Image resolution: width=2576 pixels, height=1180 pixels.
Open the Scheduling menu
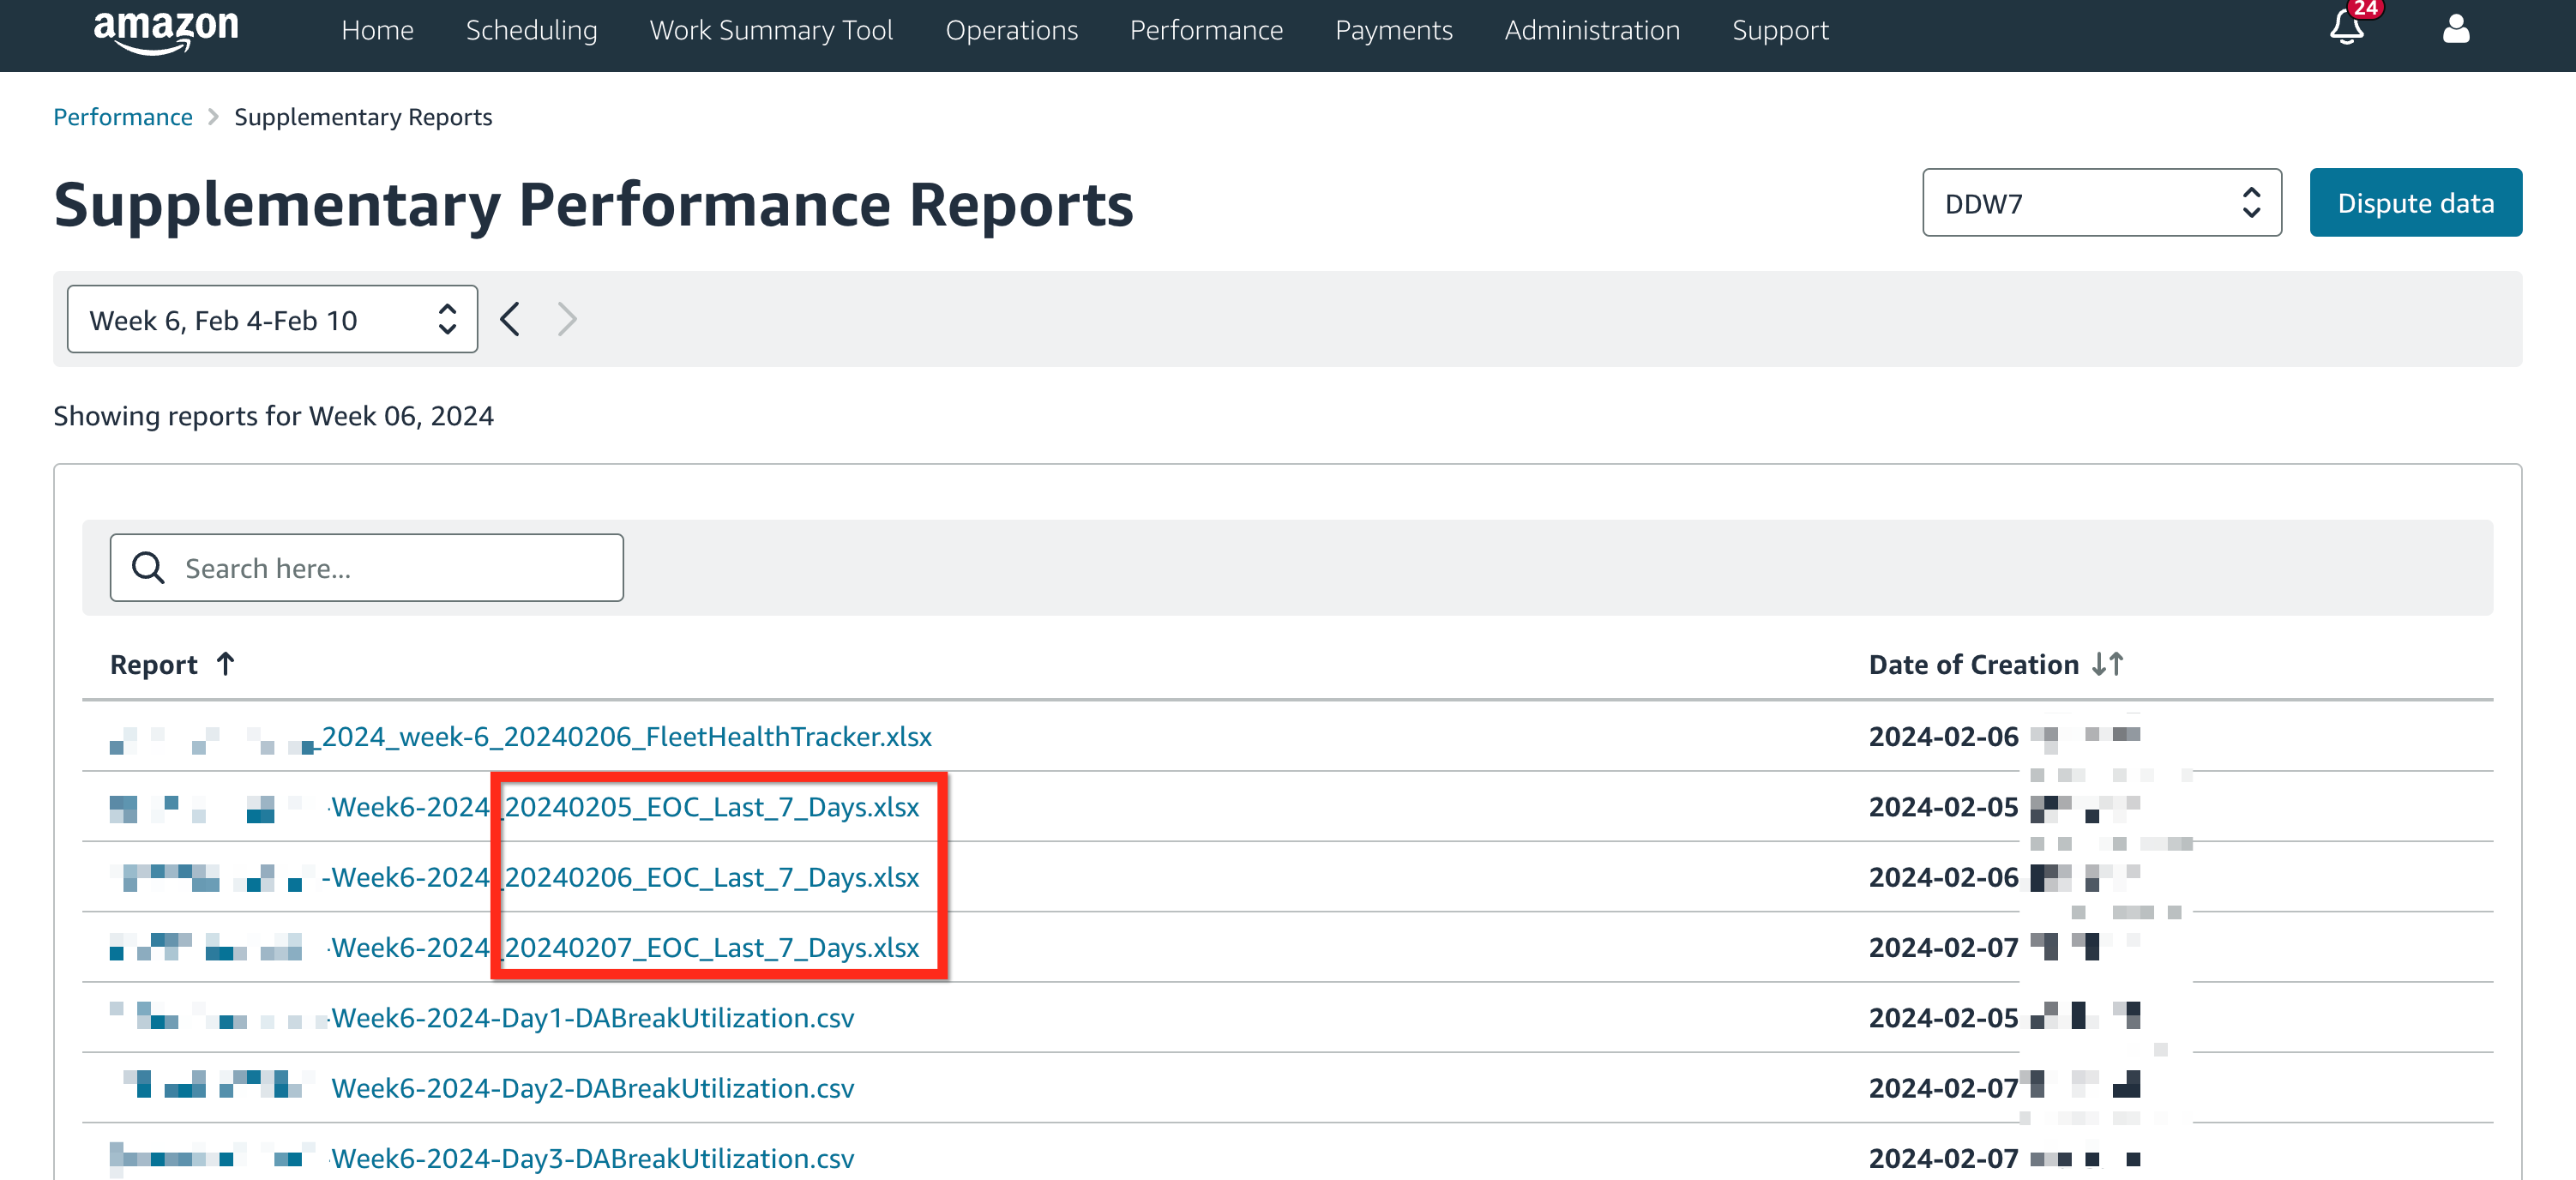coord(531,30)
